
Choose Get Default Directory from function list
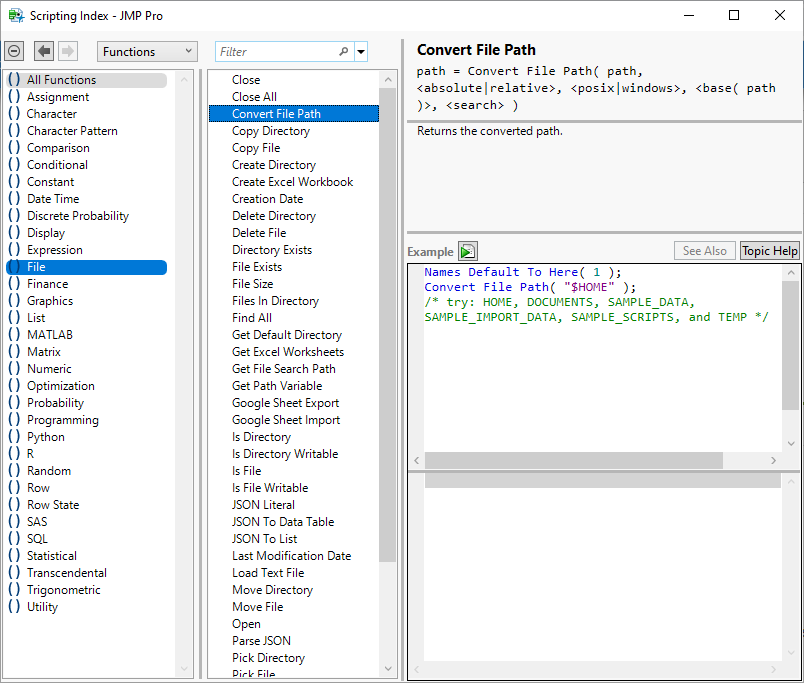coord(287,335)
